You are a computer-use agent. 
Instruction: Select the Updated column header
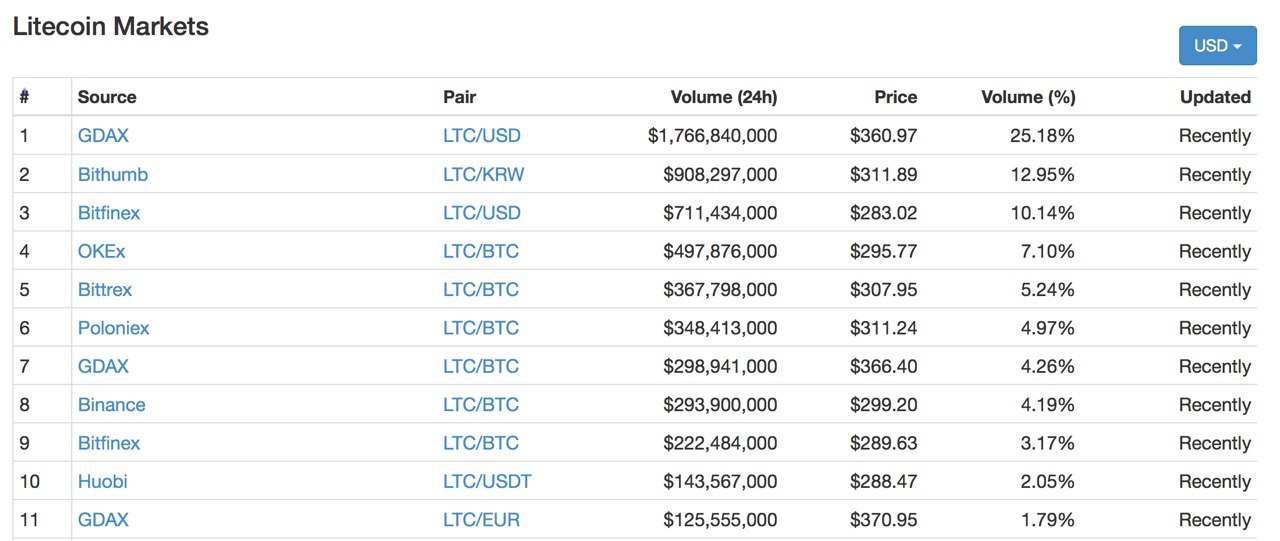tap(1215, 97)
